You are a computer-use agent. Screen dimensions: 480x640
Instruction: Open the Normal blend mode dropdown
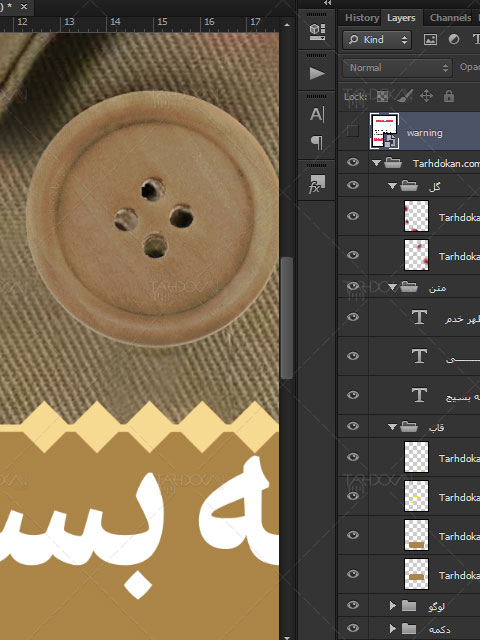[x=397, y=68]
